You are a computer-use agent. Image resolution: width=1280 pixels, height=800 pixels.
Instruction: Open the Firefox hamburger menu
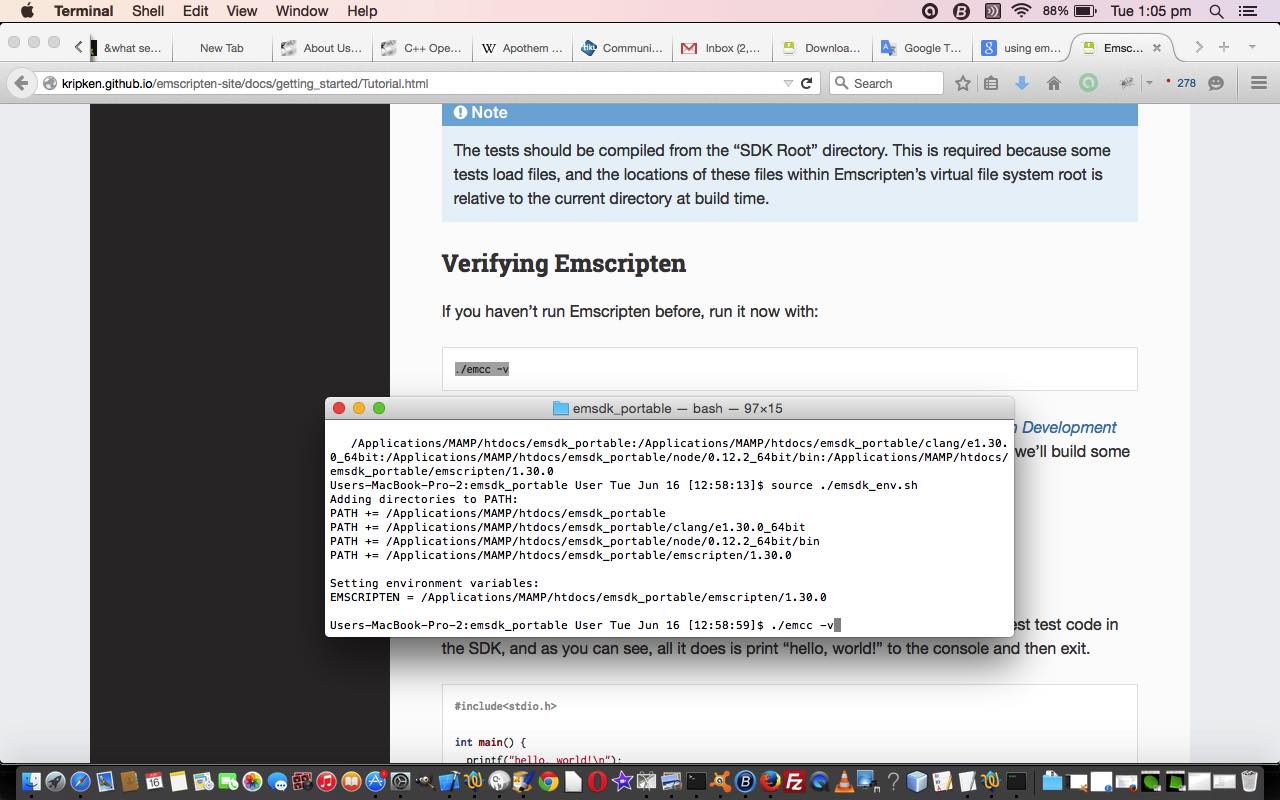(1259, 83)
